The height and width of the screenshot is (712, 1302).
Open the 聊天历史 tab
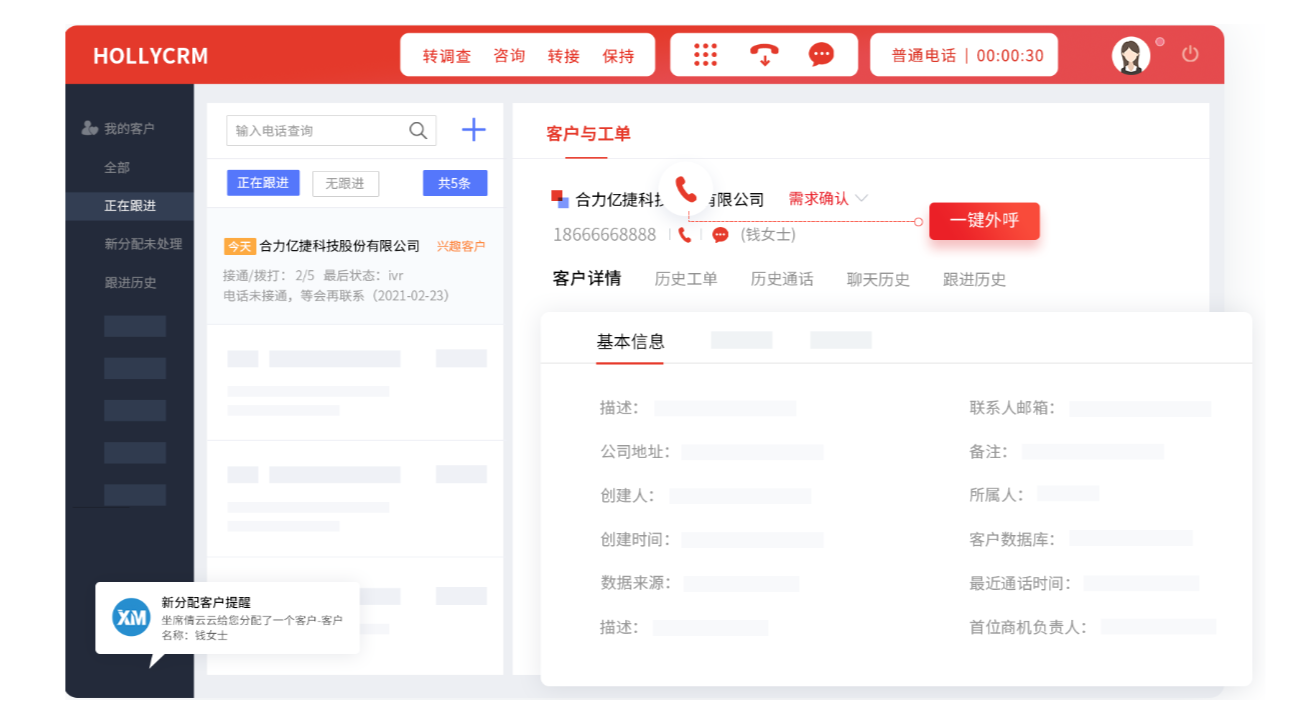878,280
